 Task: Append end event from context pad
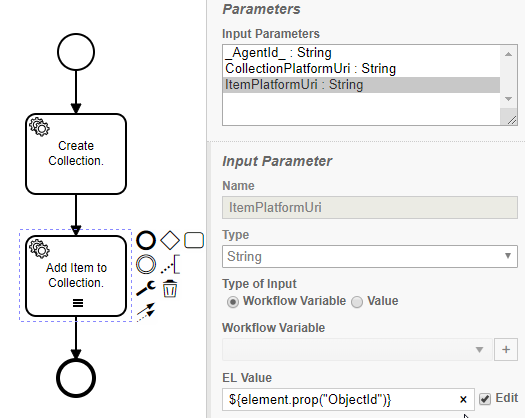(x=146, y=240)
